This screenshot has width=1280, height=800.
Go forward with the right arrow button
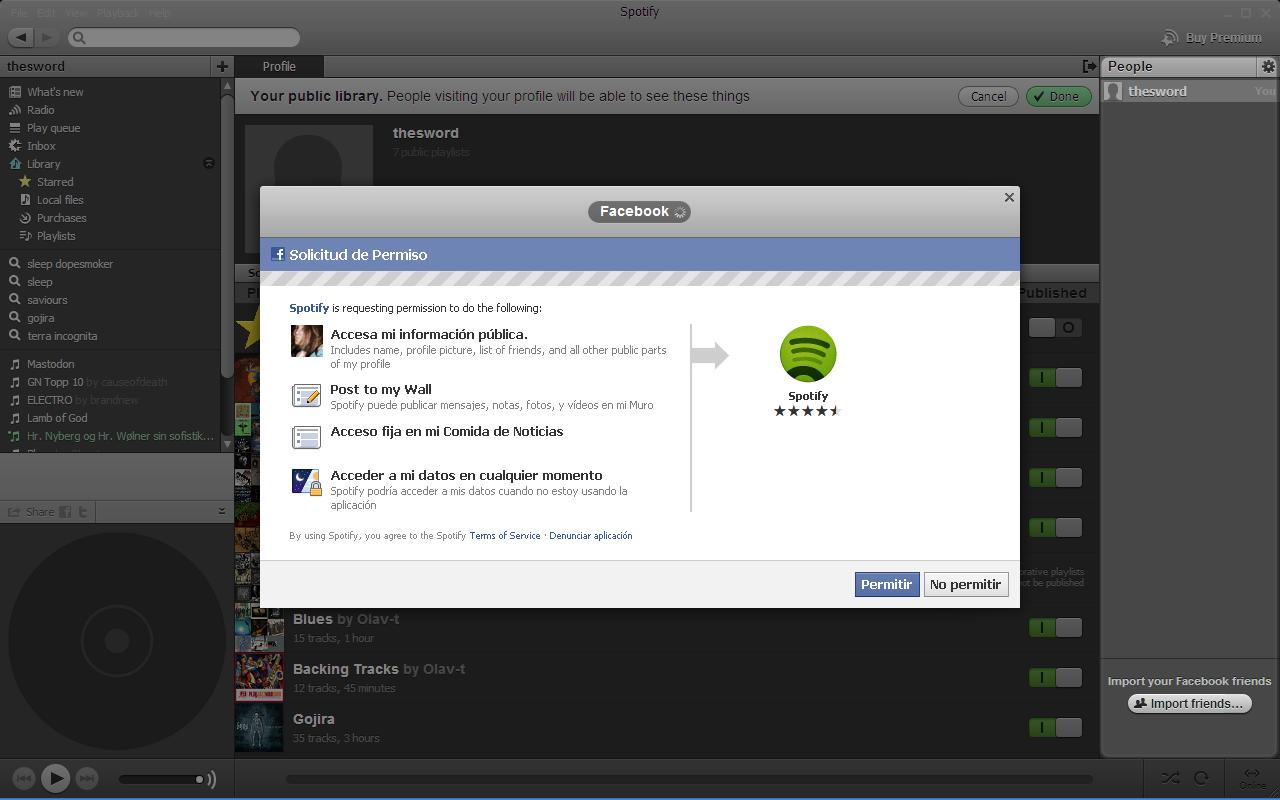(x=46, y=37)
